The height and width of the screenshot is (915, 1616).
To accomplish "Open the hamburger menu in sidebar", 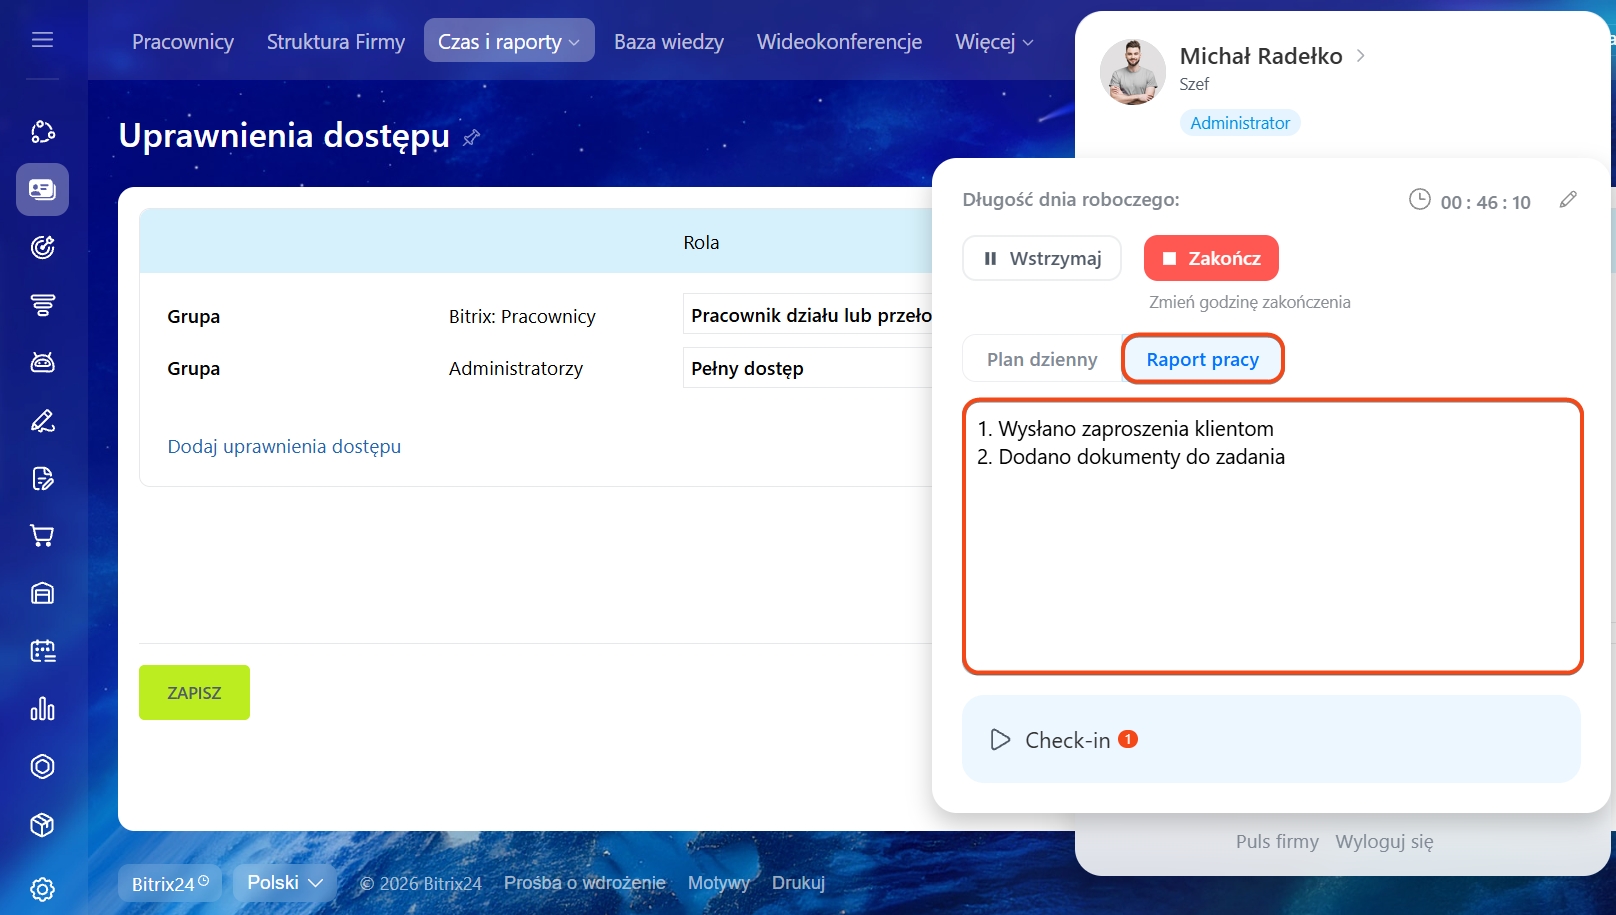I will 42,40.
